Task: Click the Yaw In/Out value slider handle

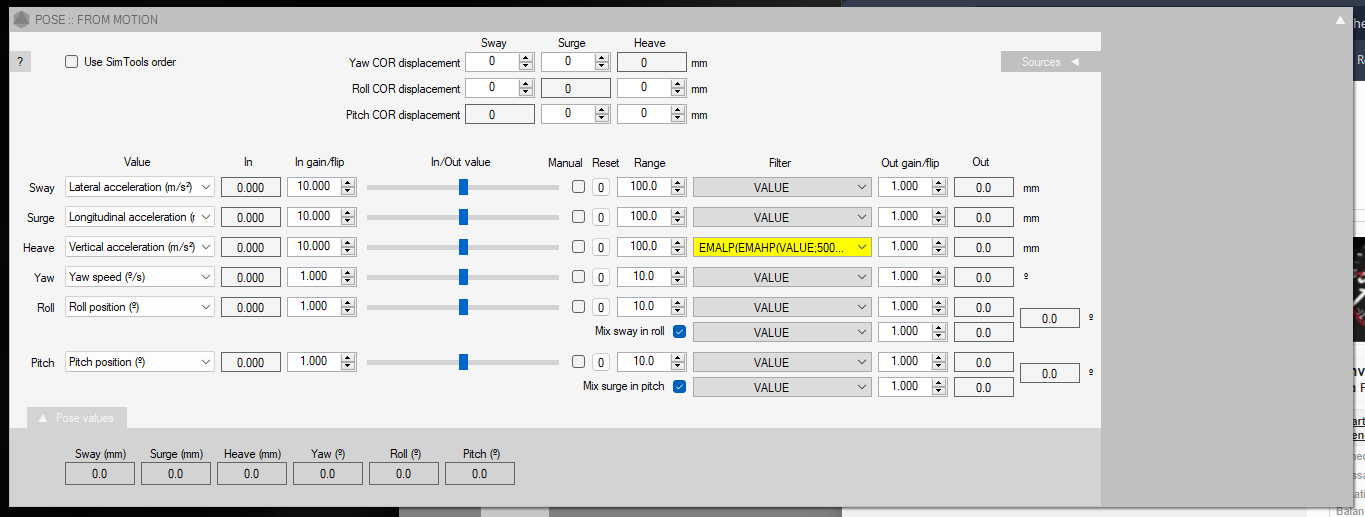Action: point(463,277)
